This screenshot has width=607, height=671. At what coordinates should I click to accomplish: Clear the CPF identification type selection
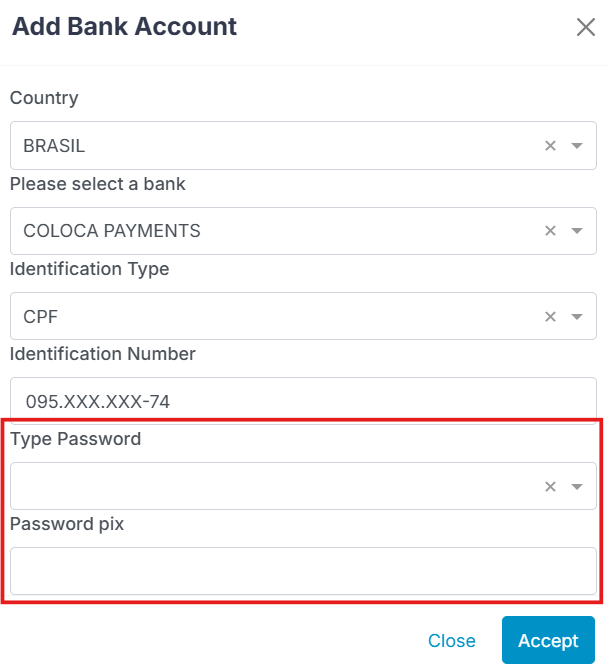coord(550,317)
